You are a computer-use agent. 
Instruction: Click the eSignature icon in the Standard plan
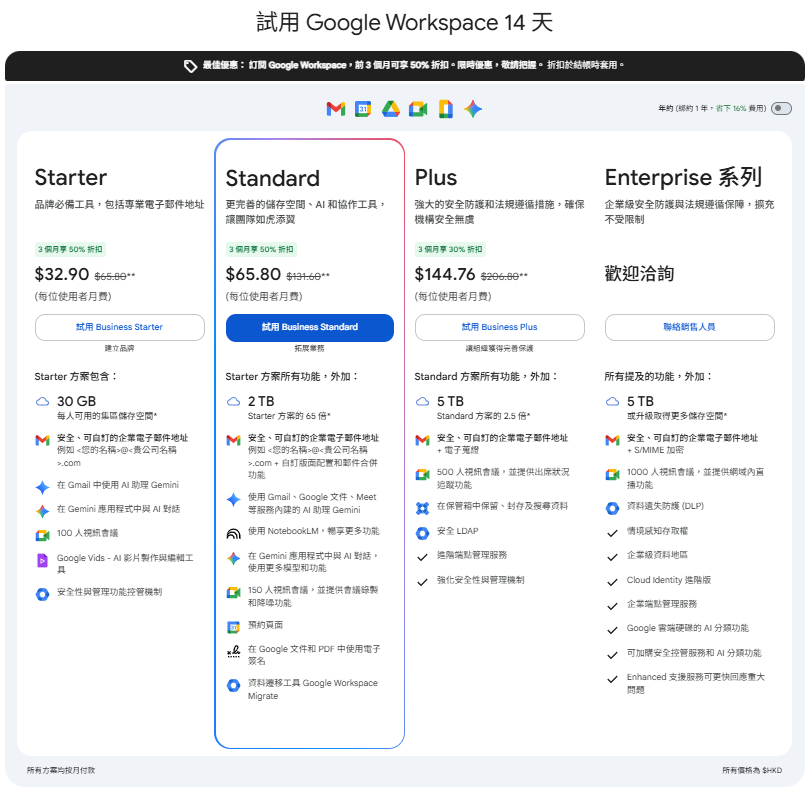click(233, 653)
